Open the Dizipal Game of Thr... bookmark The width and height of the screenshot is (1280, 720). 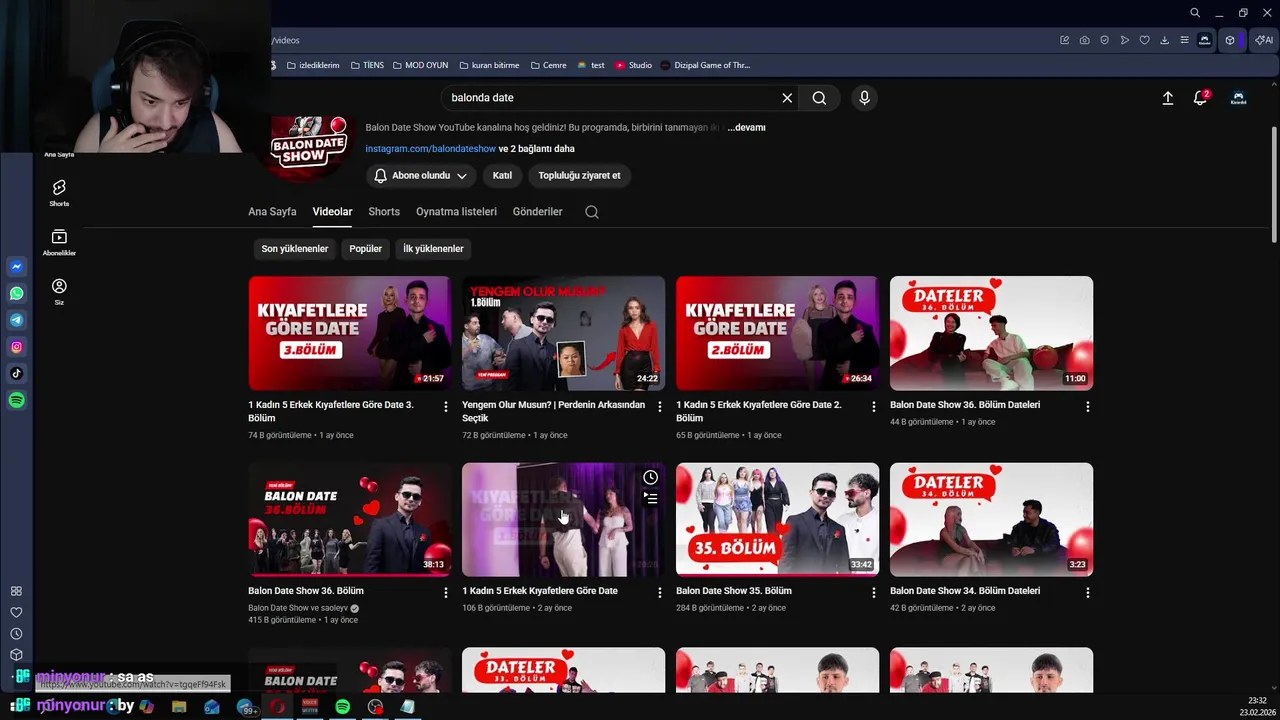click(x=705, y=65)
